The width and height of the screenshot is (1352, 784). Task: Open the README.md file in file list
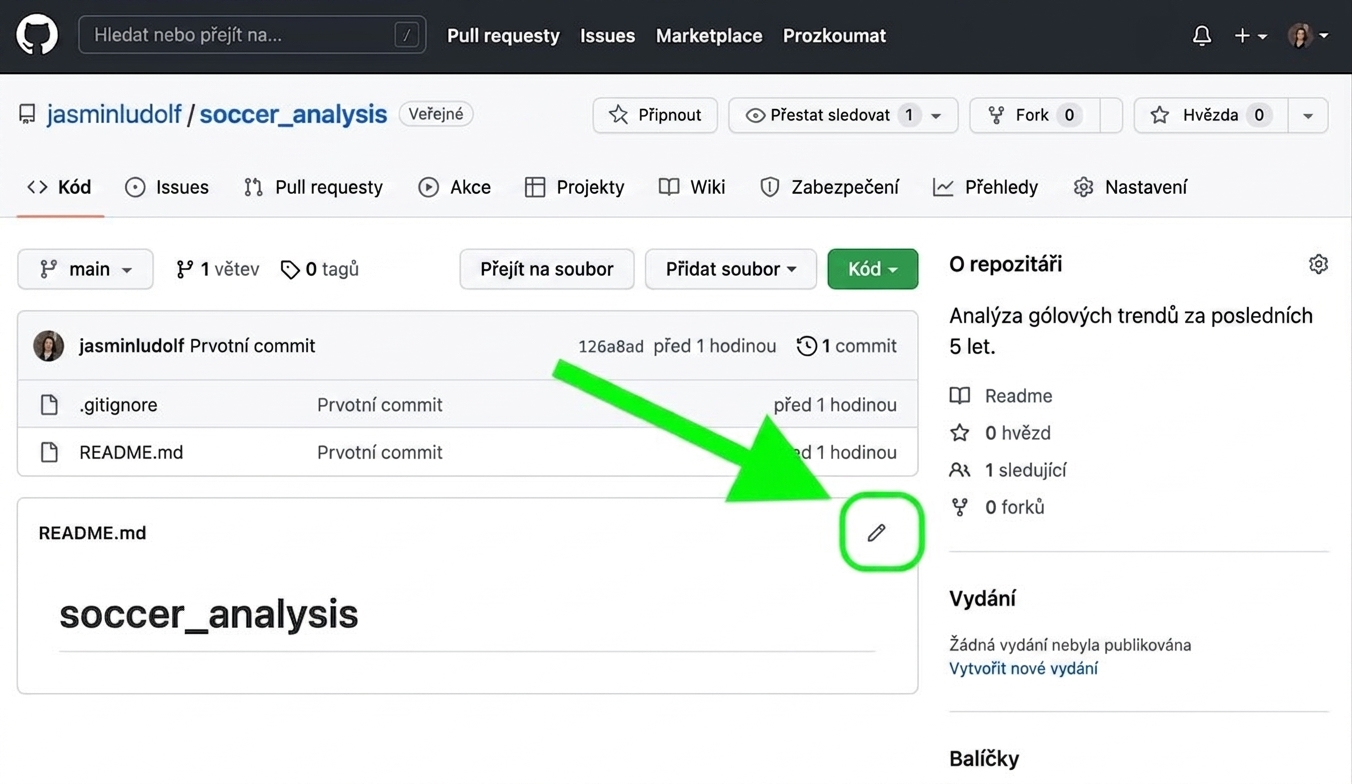point(131,452)
